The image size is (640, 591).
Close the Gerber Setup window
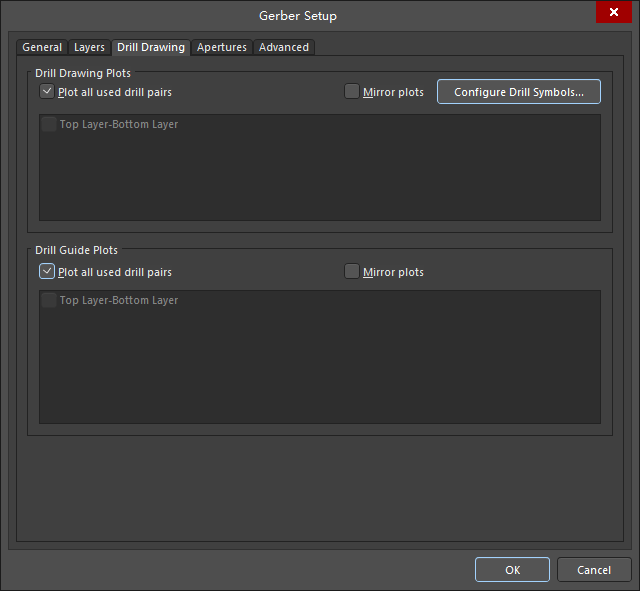pos(613,12)
